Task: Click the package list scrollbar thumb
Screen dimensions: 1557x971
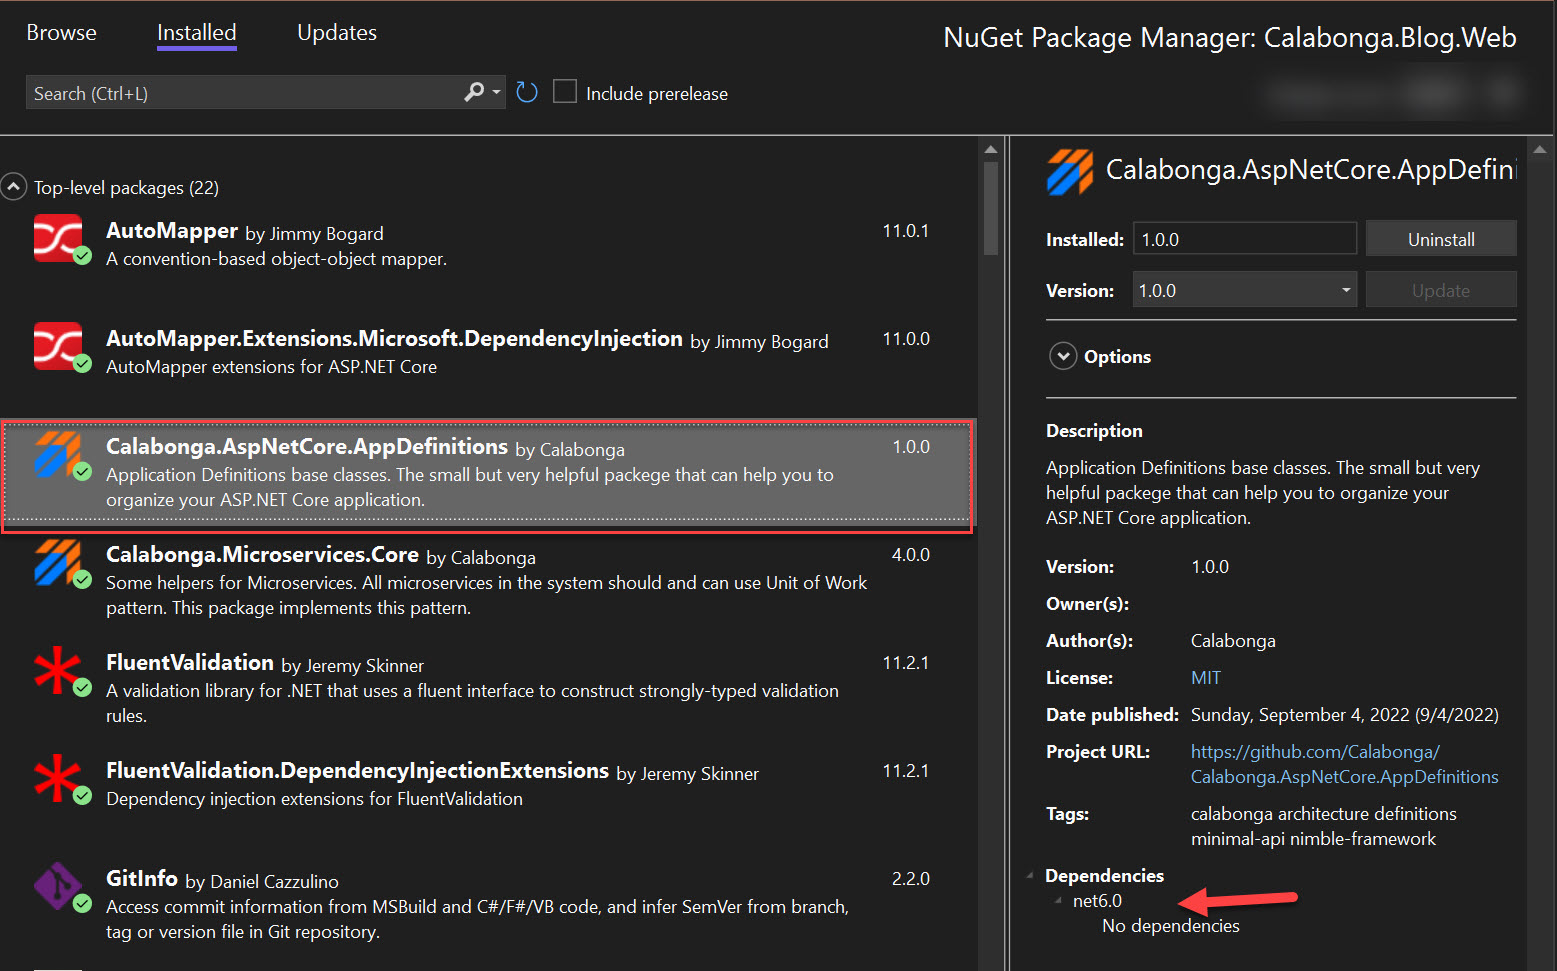Action: click(991, 208)
